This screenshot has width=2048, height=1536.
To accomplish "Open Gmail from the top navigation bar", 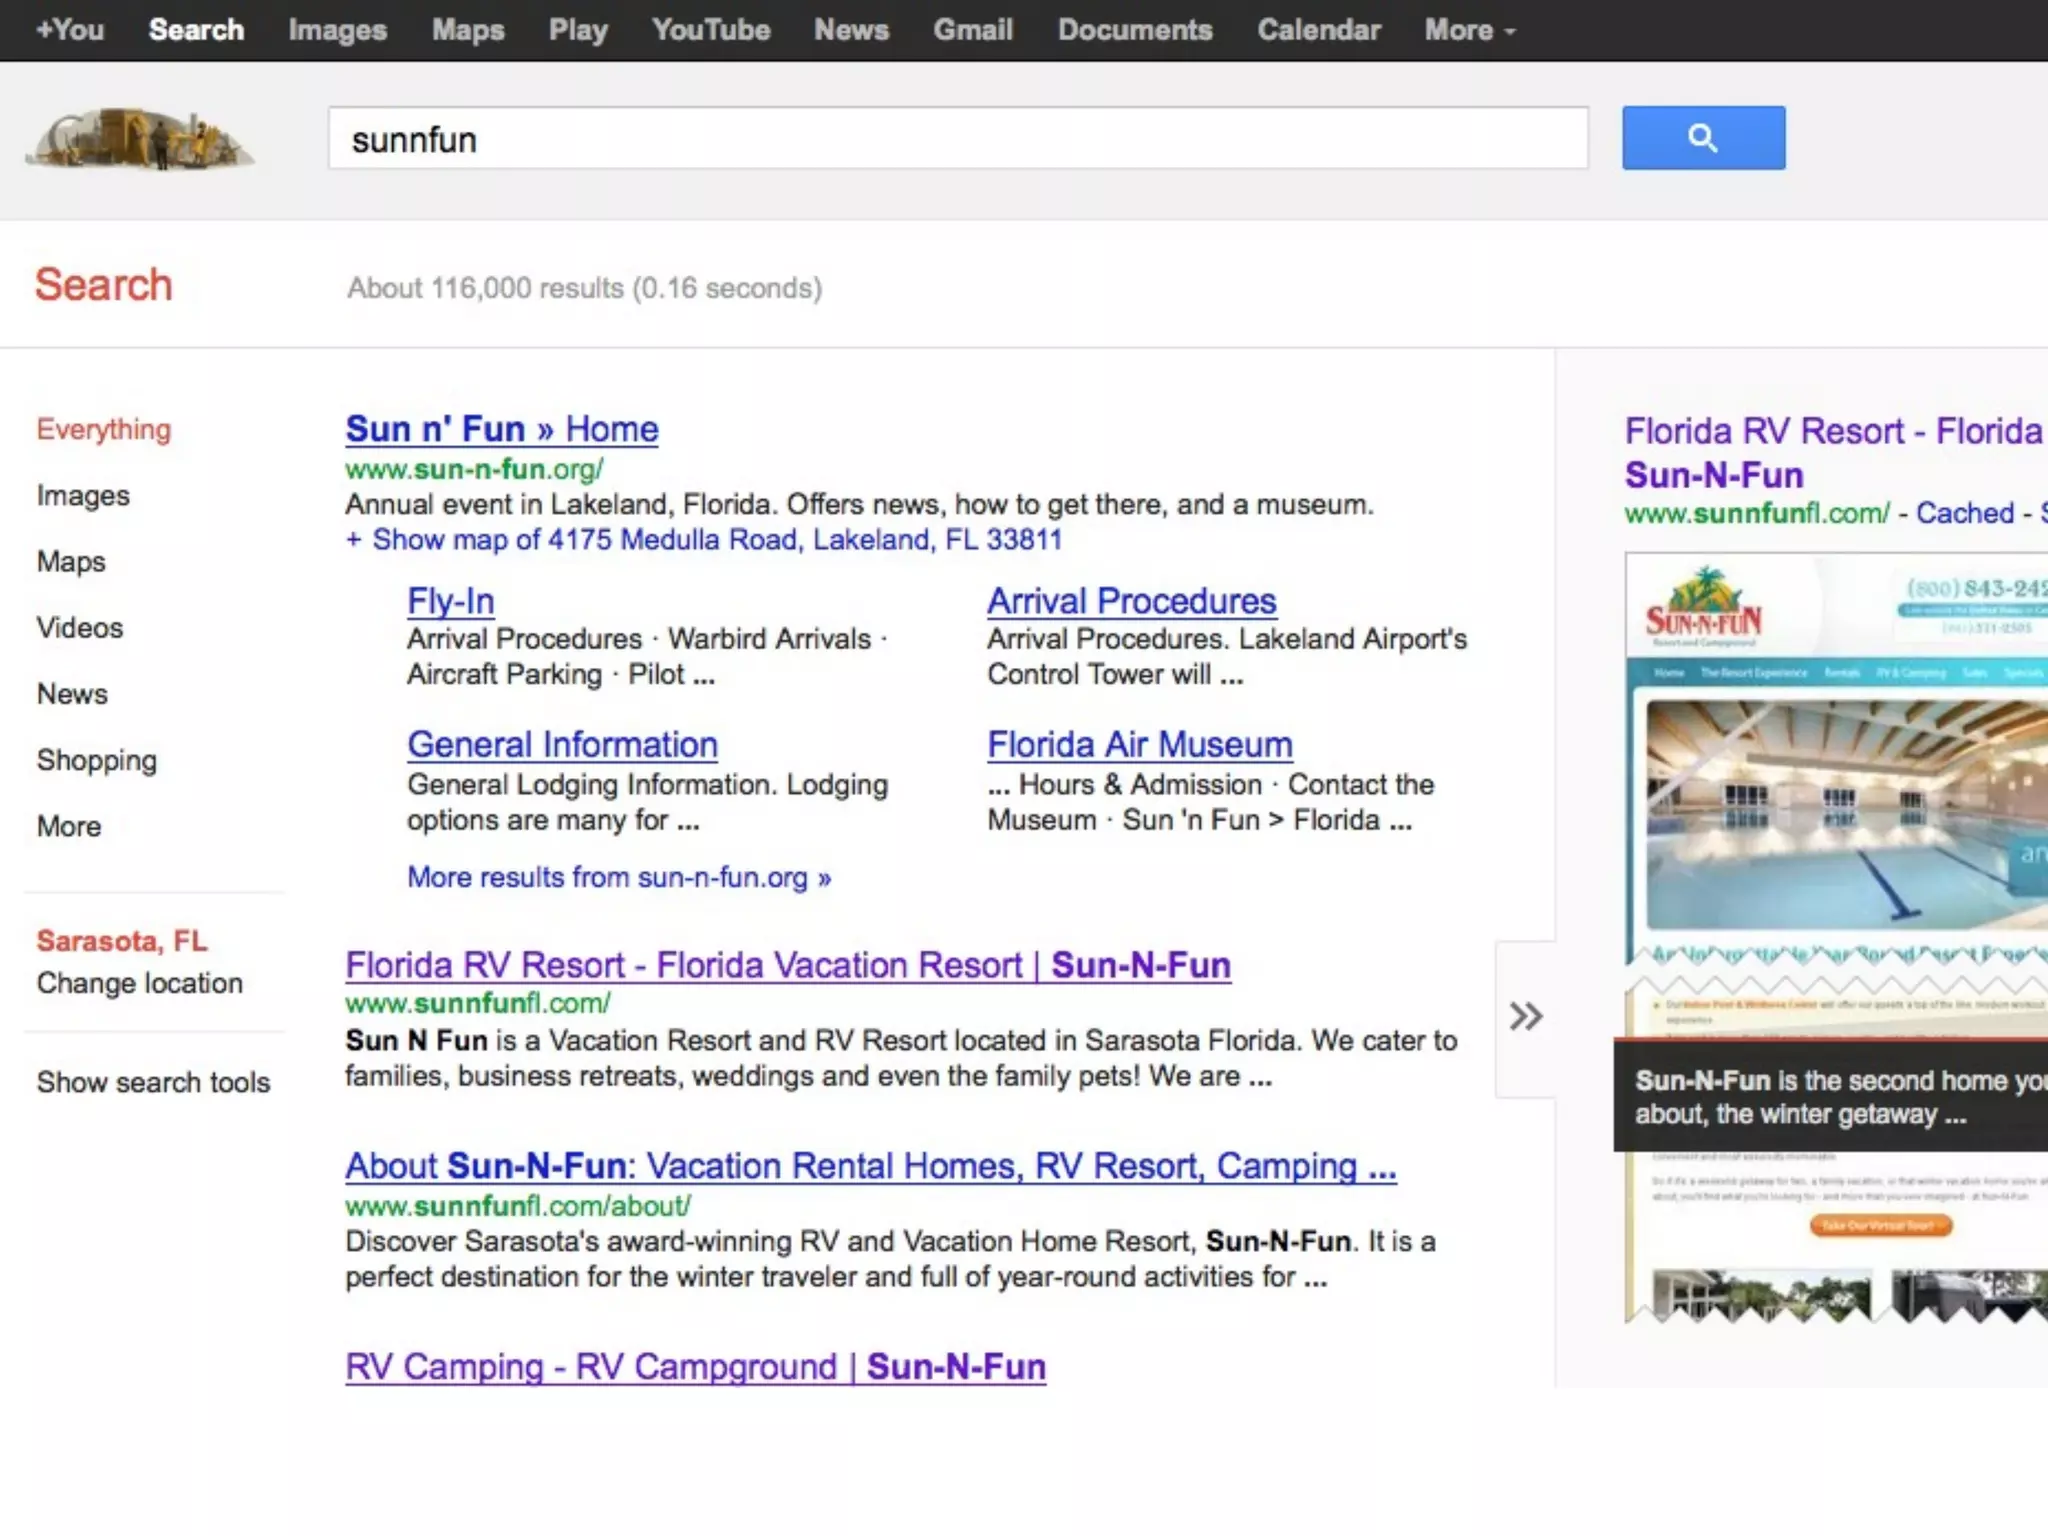I will tap(972, 30).
